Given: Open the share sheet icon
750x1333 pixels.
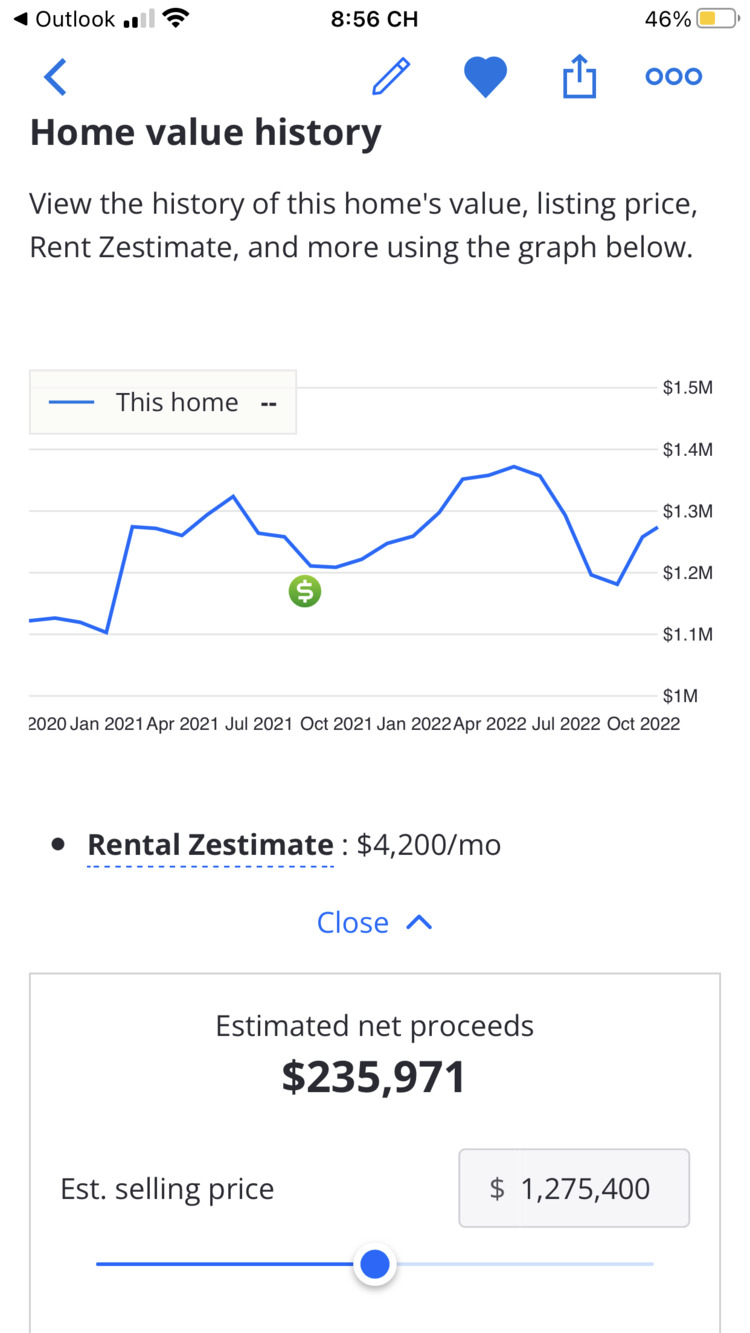Looking at the screenshot, I should (579, 76).
